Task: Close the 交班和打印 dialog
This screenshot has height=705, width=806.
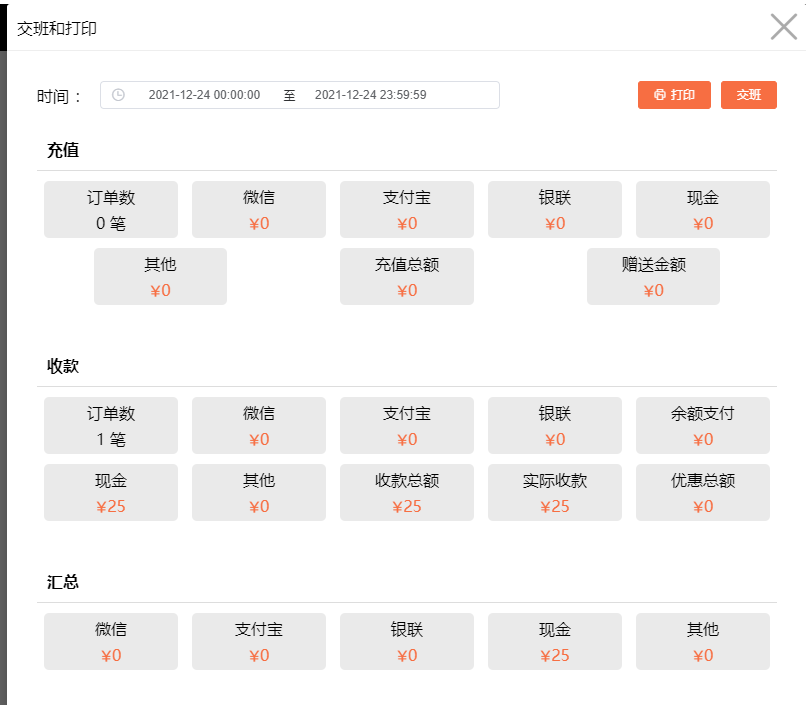Action: 783,27
